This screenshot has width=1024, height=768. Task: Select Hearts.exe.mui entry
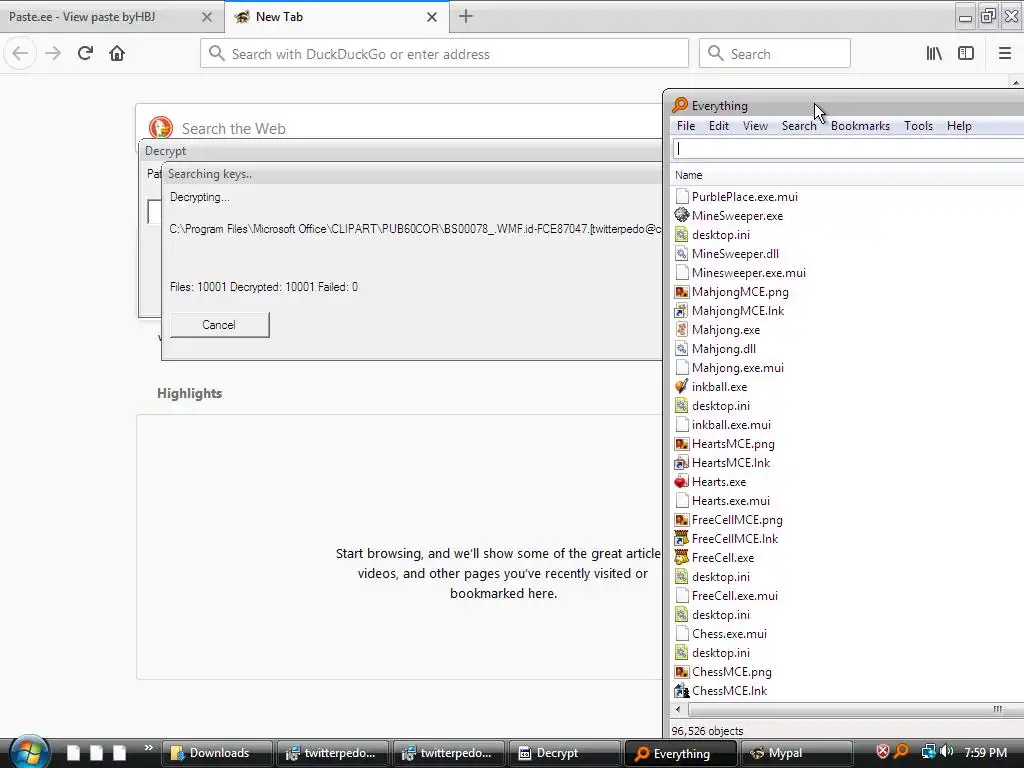[x=730, y=501]
